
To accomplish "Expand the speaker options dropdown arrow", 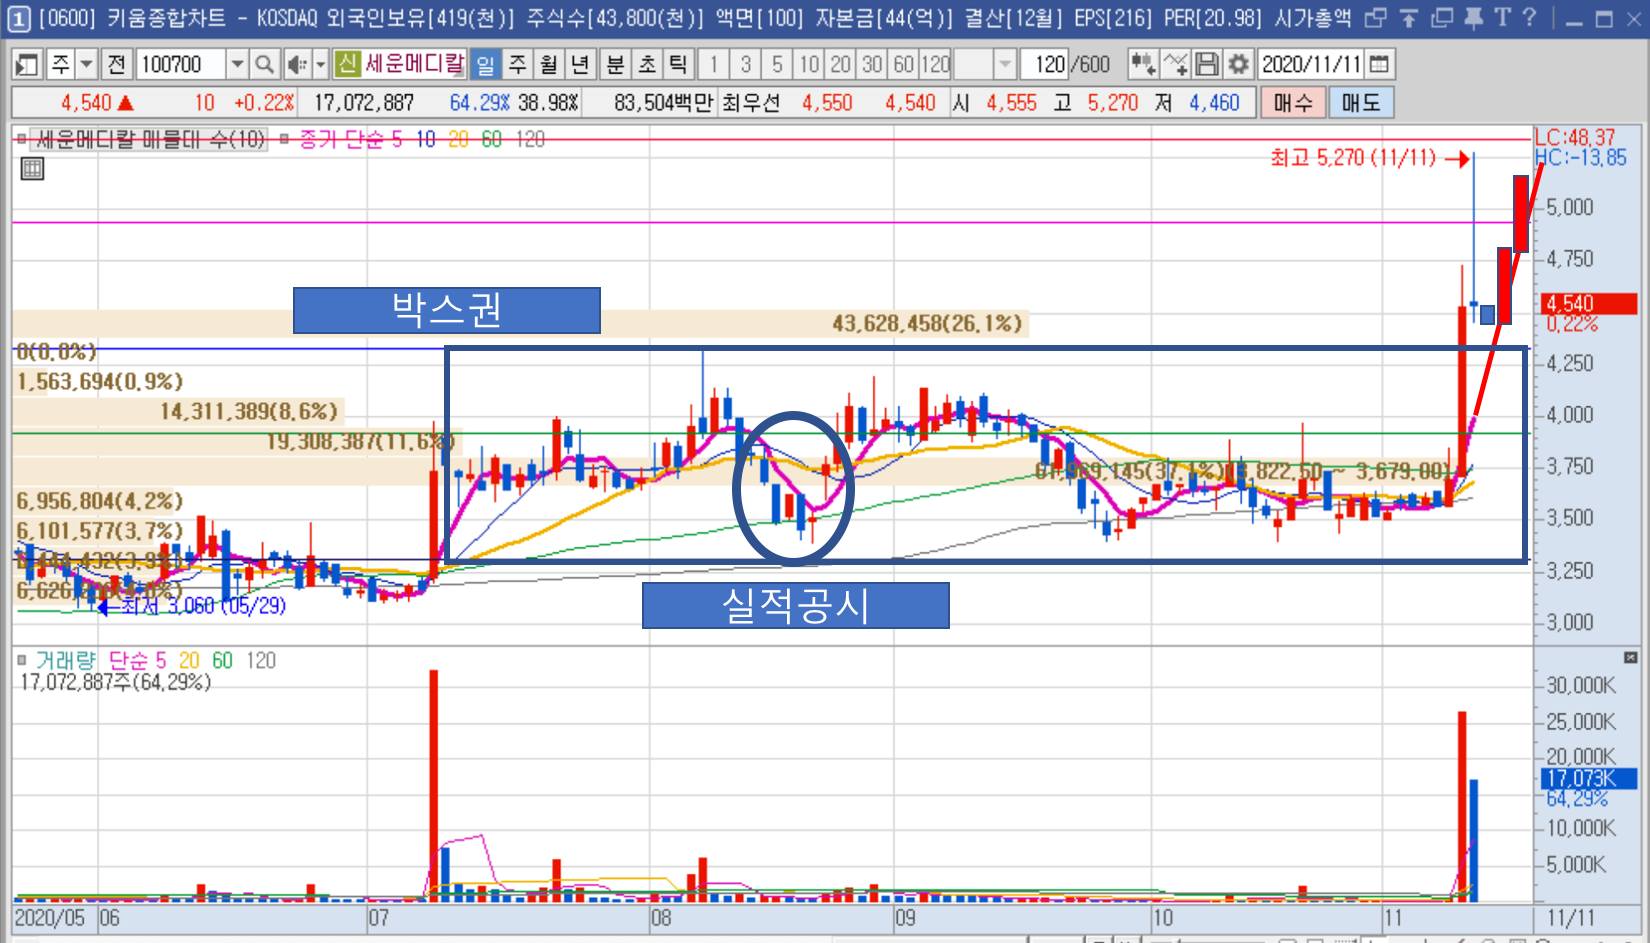I will [x=321, y=65].
